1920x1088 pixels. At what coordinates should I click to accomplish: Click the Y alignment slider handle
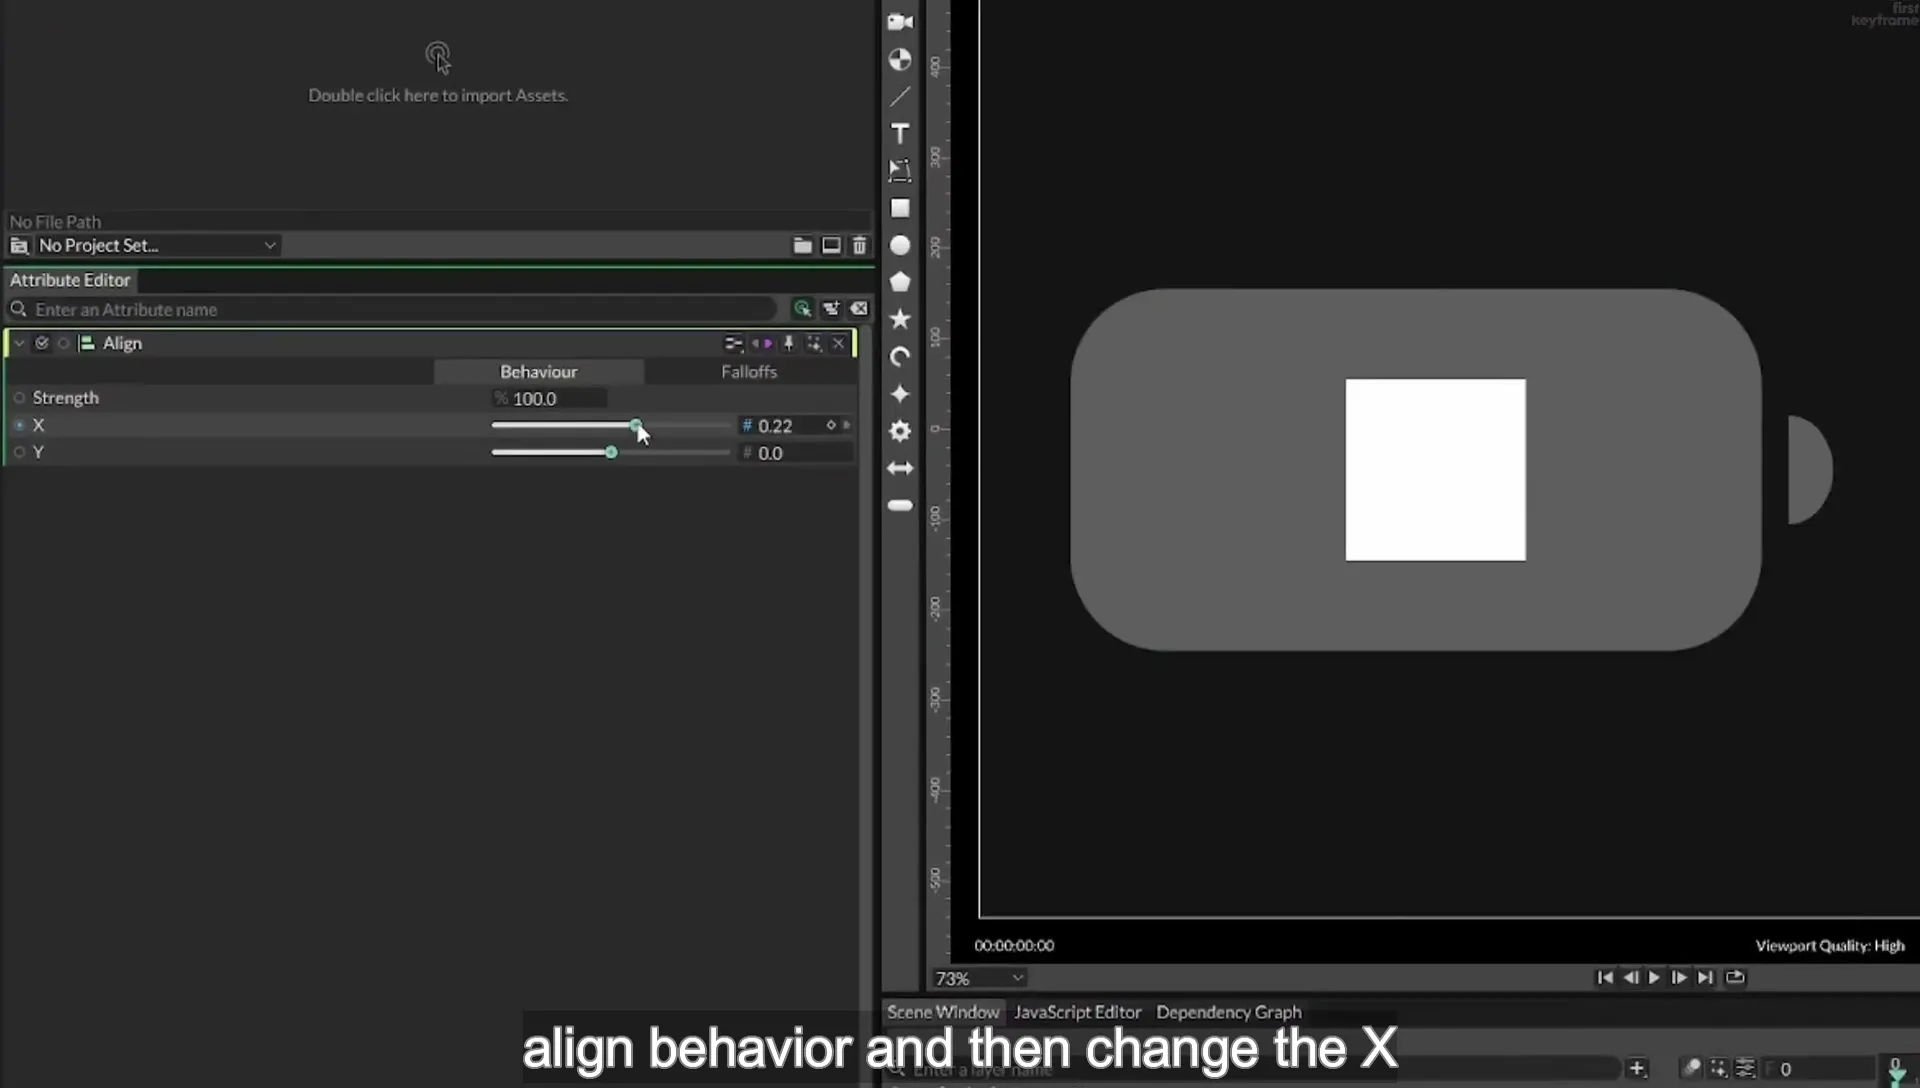[611, 452]
